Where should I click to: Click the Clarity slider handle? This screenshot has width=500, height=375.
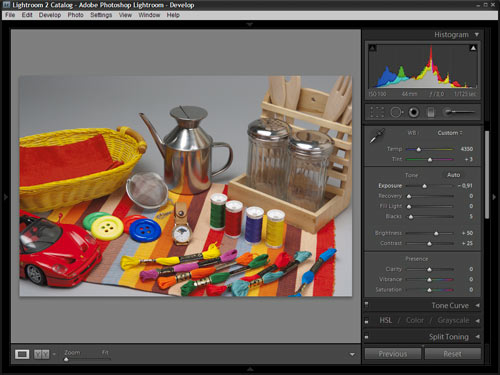429,269
